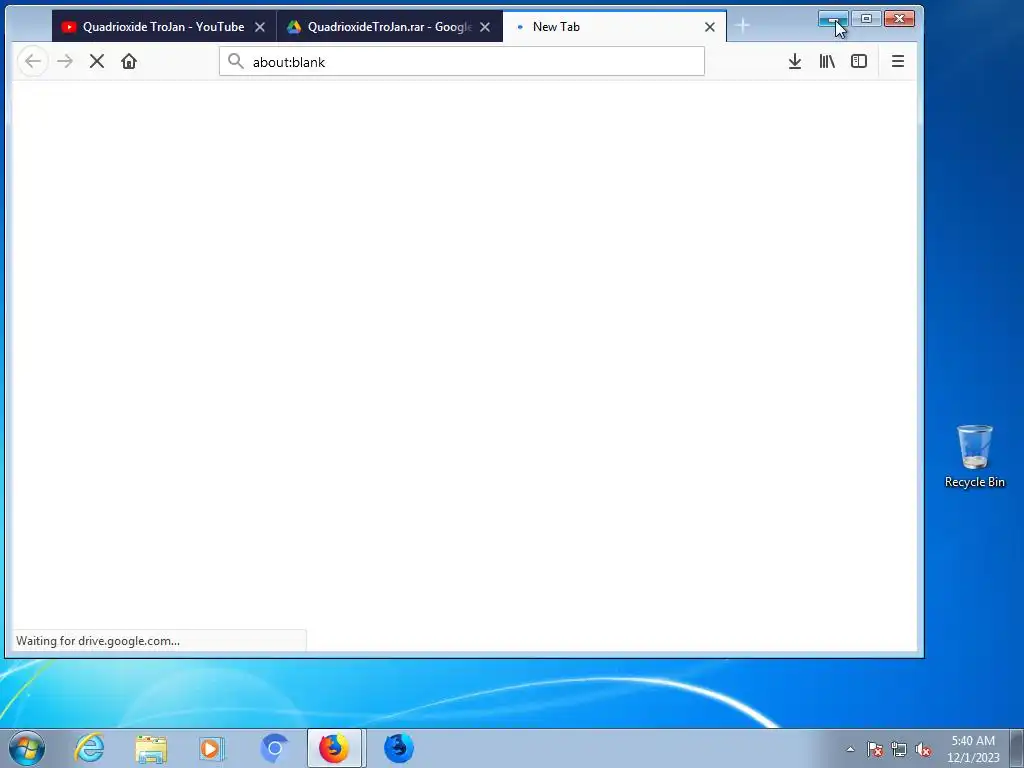Click the Show desktop strip
Screen dimensions: 1024x768
coord(1017,748)
